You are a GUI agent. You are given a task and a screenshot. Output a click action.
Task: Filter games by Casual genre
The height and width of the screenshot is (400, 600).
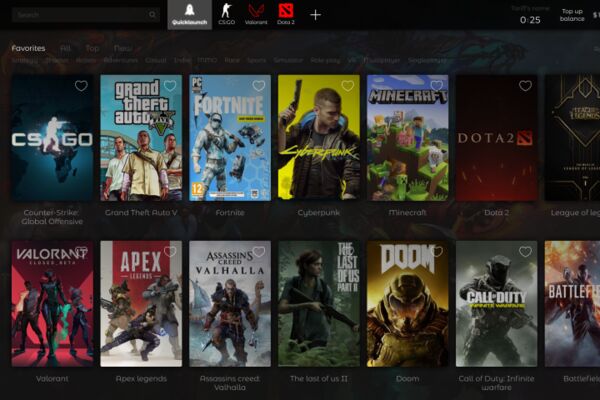point(156,60)
